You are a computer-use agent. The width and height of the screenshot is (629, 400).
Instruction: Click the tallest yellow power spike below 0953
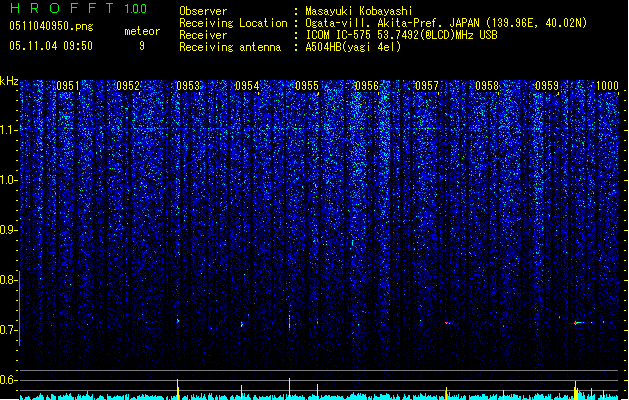tap(178, 389)
